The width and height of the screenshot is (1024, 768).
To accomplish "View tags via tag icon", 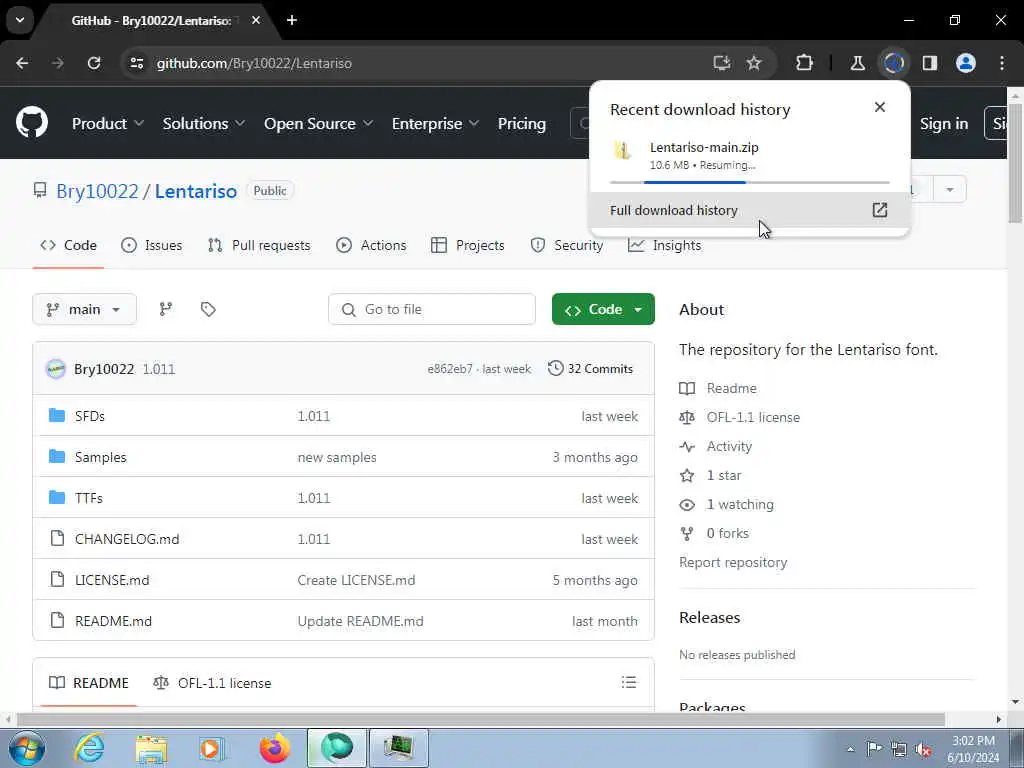I will [208, 310].
